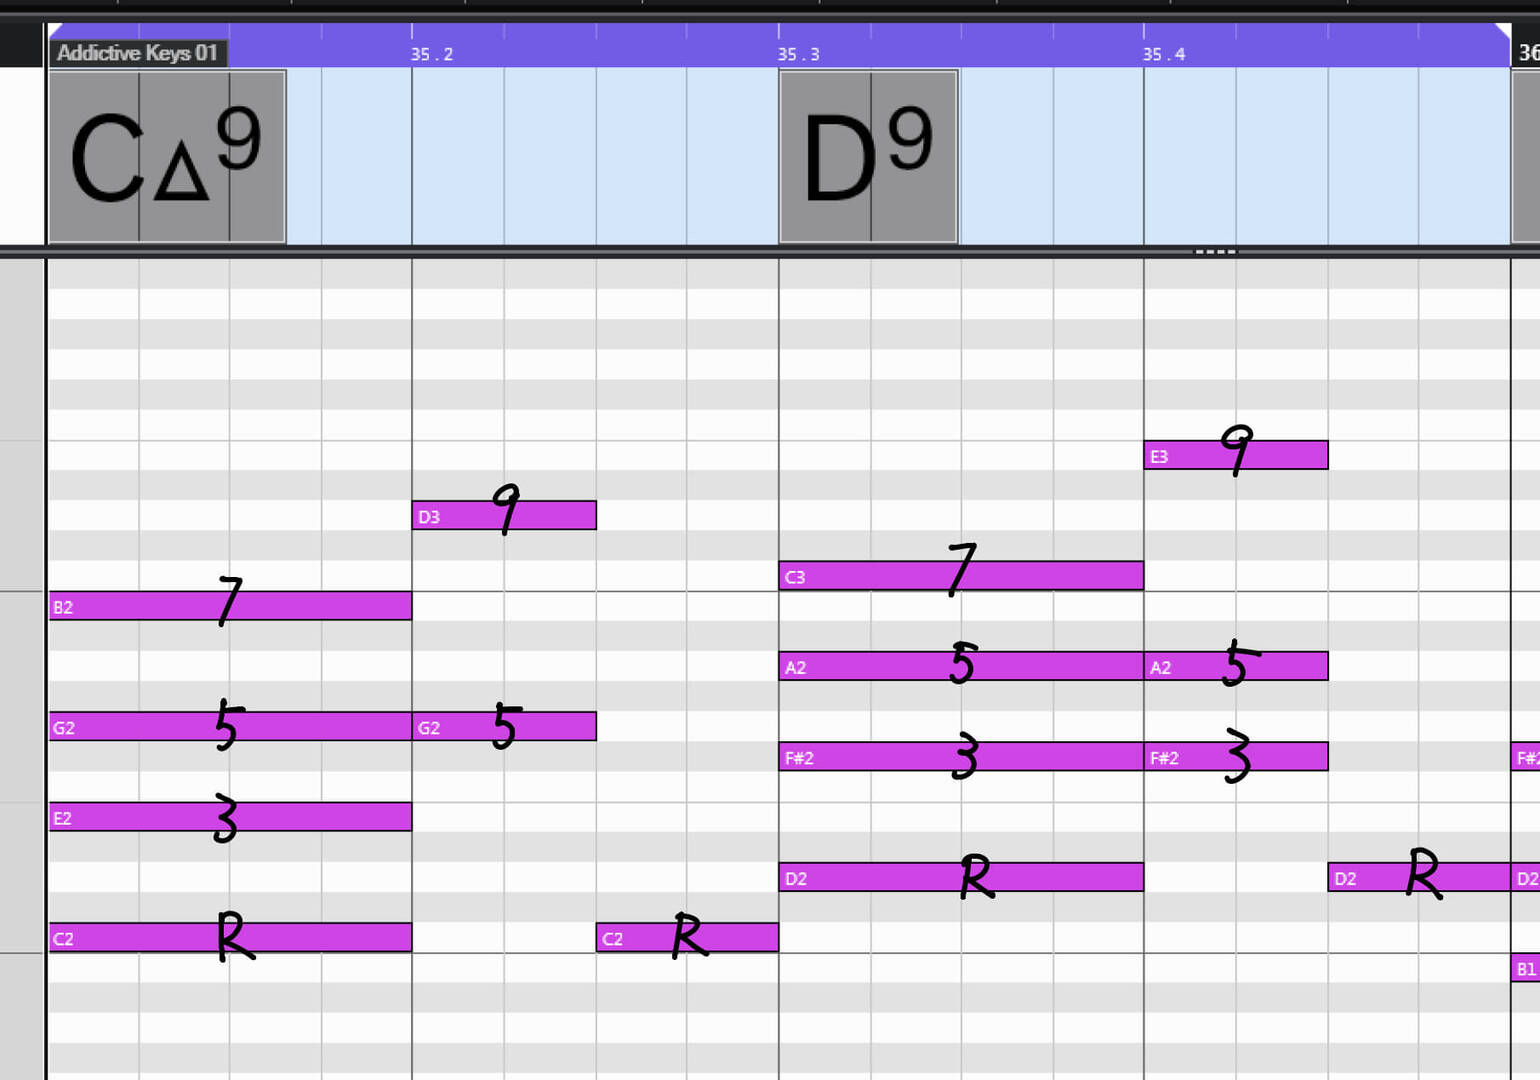The image size is (1540, 1080).
Task: Click the Addictive Keys 01 part label
Action: pos(138,53)
